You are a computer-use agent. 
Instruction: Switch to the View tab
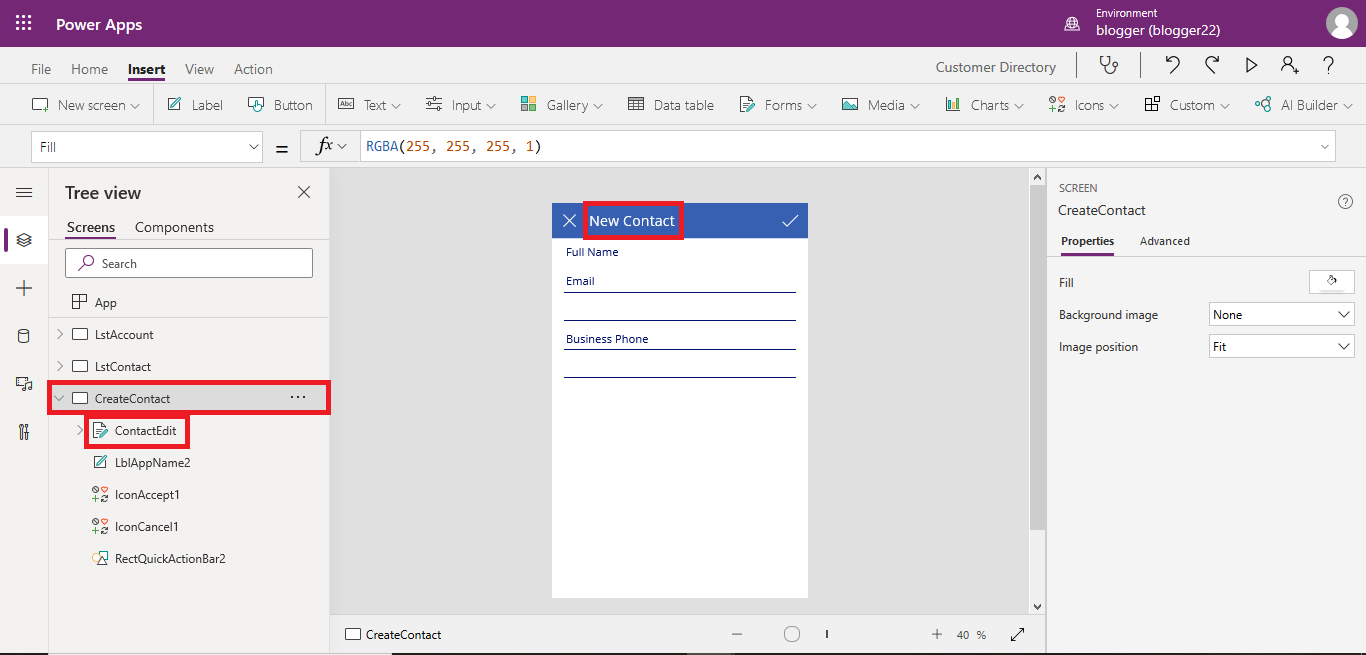click(199, 69)
